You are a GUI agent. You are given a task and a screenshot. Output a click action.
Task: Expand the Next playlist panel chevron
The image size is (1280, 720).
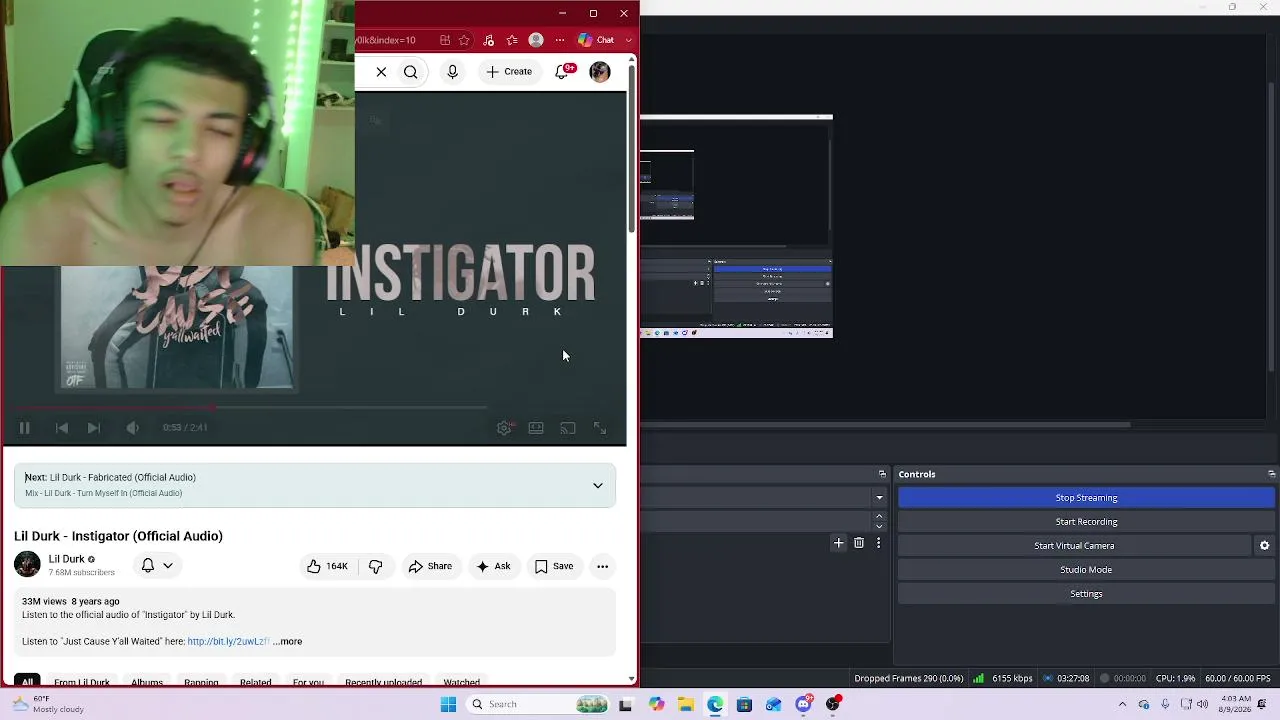[598, 486]
